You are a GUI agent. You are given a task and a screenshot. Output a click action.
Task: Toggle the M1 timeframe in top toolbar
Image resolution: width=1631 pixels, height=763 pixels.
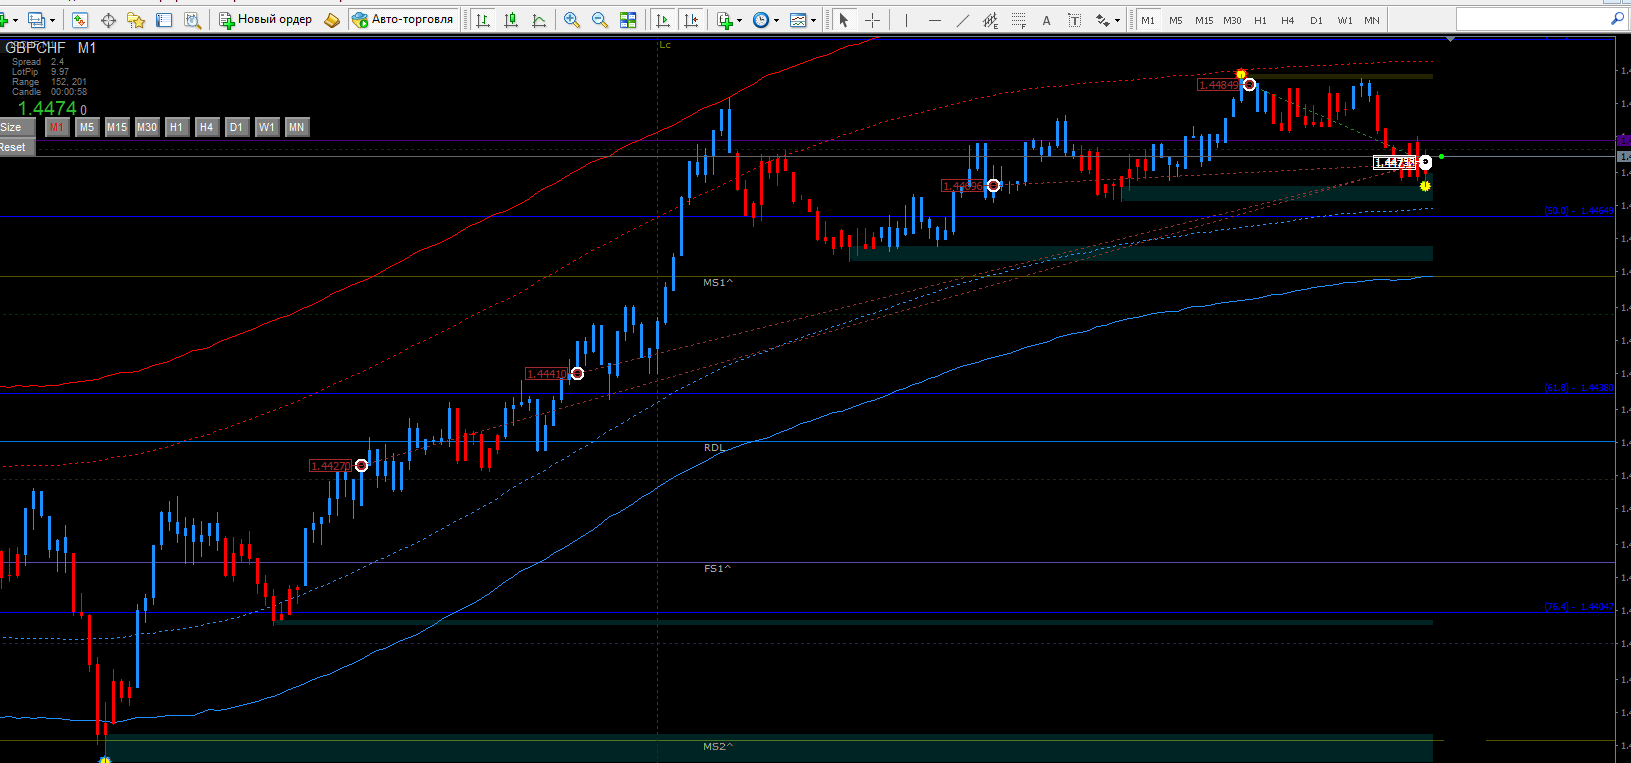point(1148,20)
